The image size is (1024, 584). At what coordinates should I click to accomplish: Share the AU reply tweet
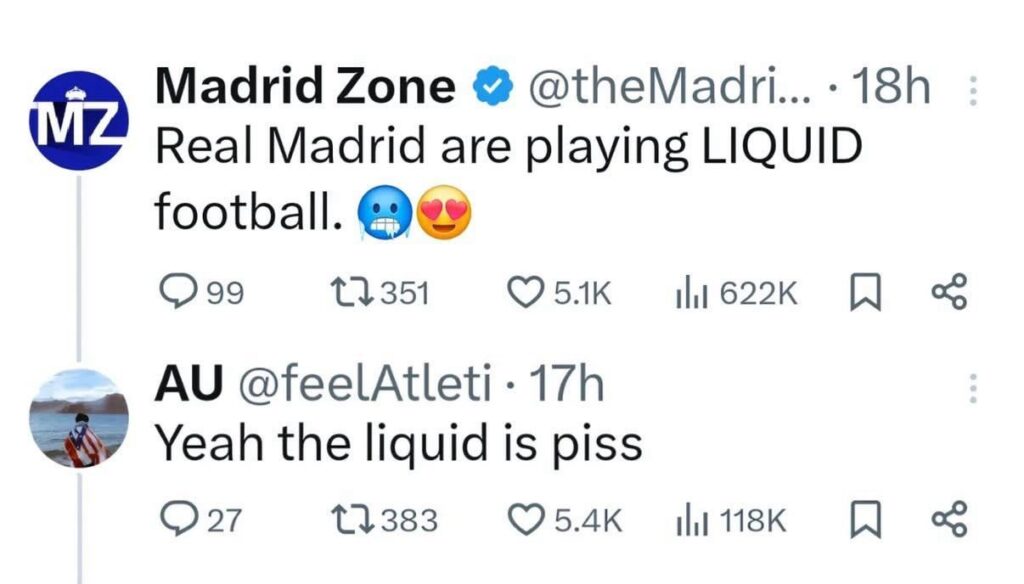[x=948, y=520]
